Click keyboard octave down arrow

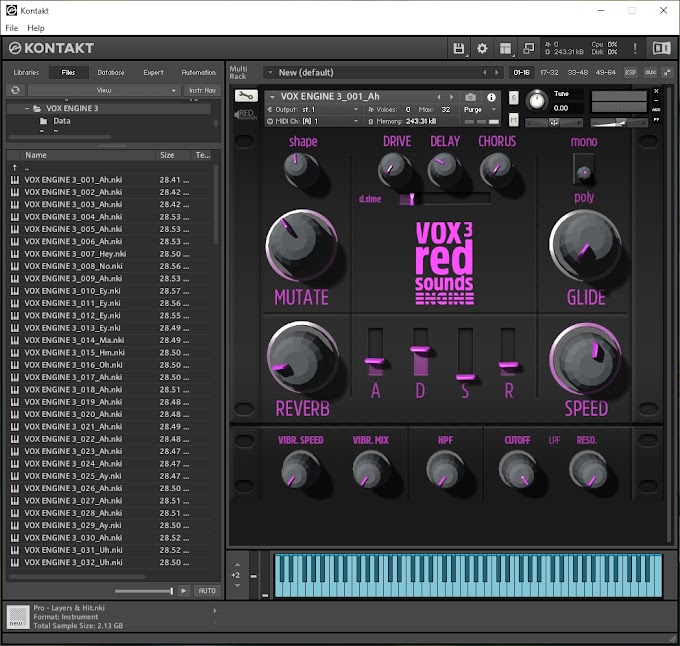click(x=237, y=585)
